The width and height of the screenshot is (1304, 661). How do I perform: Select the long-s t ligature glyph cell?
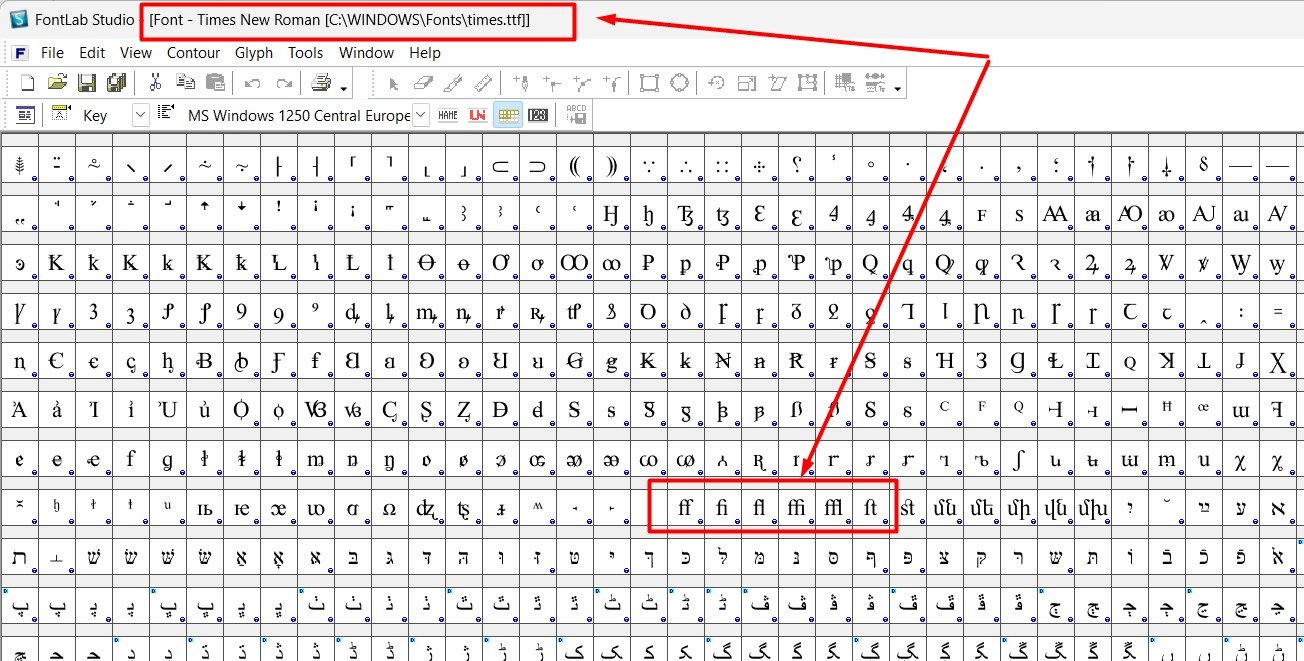(x=870, y=508)
